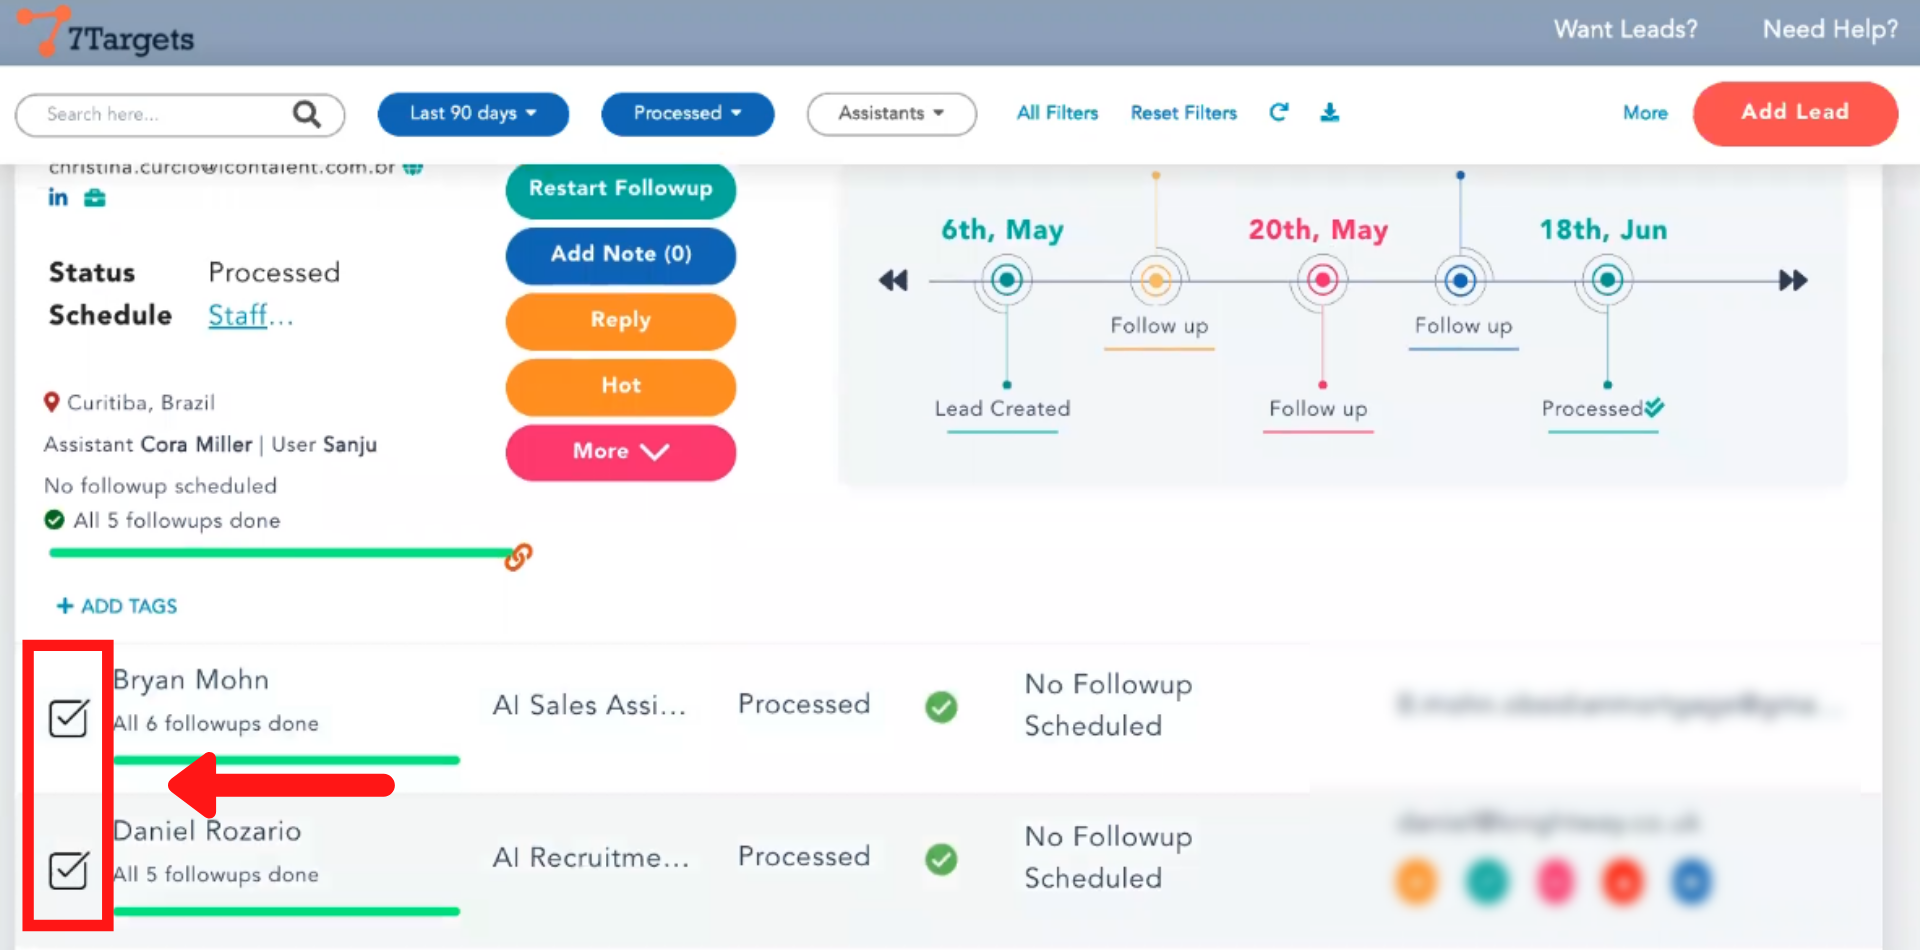Open the LinkedIn profile icon
Viewport: 1920px width, 950px height.
pos(58,198)
